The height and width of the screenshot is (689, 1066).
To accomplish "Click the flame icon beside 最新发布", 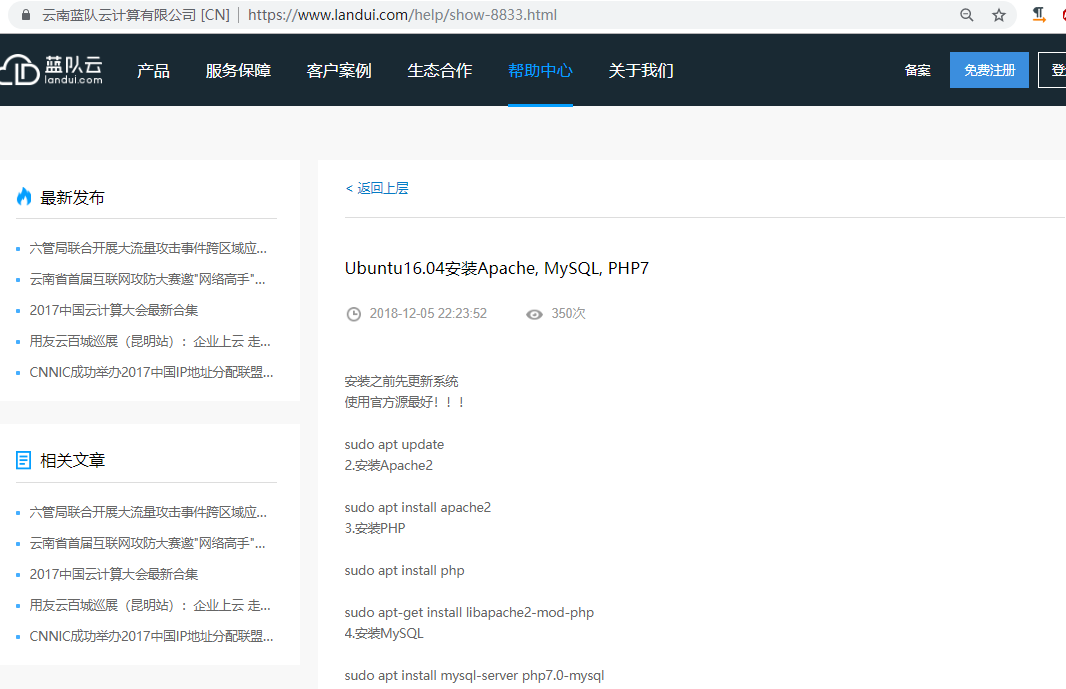I will (24, 197).
